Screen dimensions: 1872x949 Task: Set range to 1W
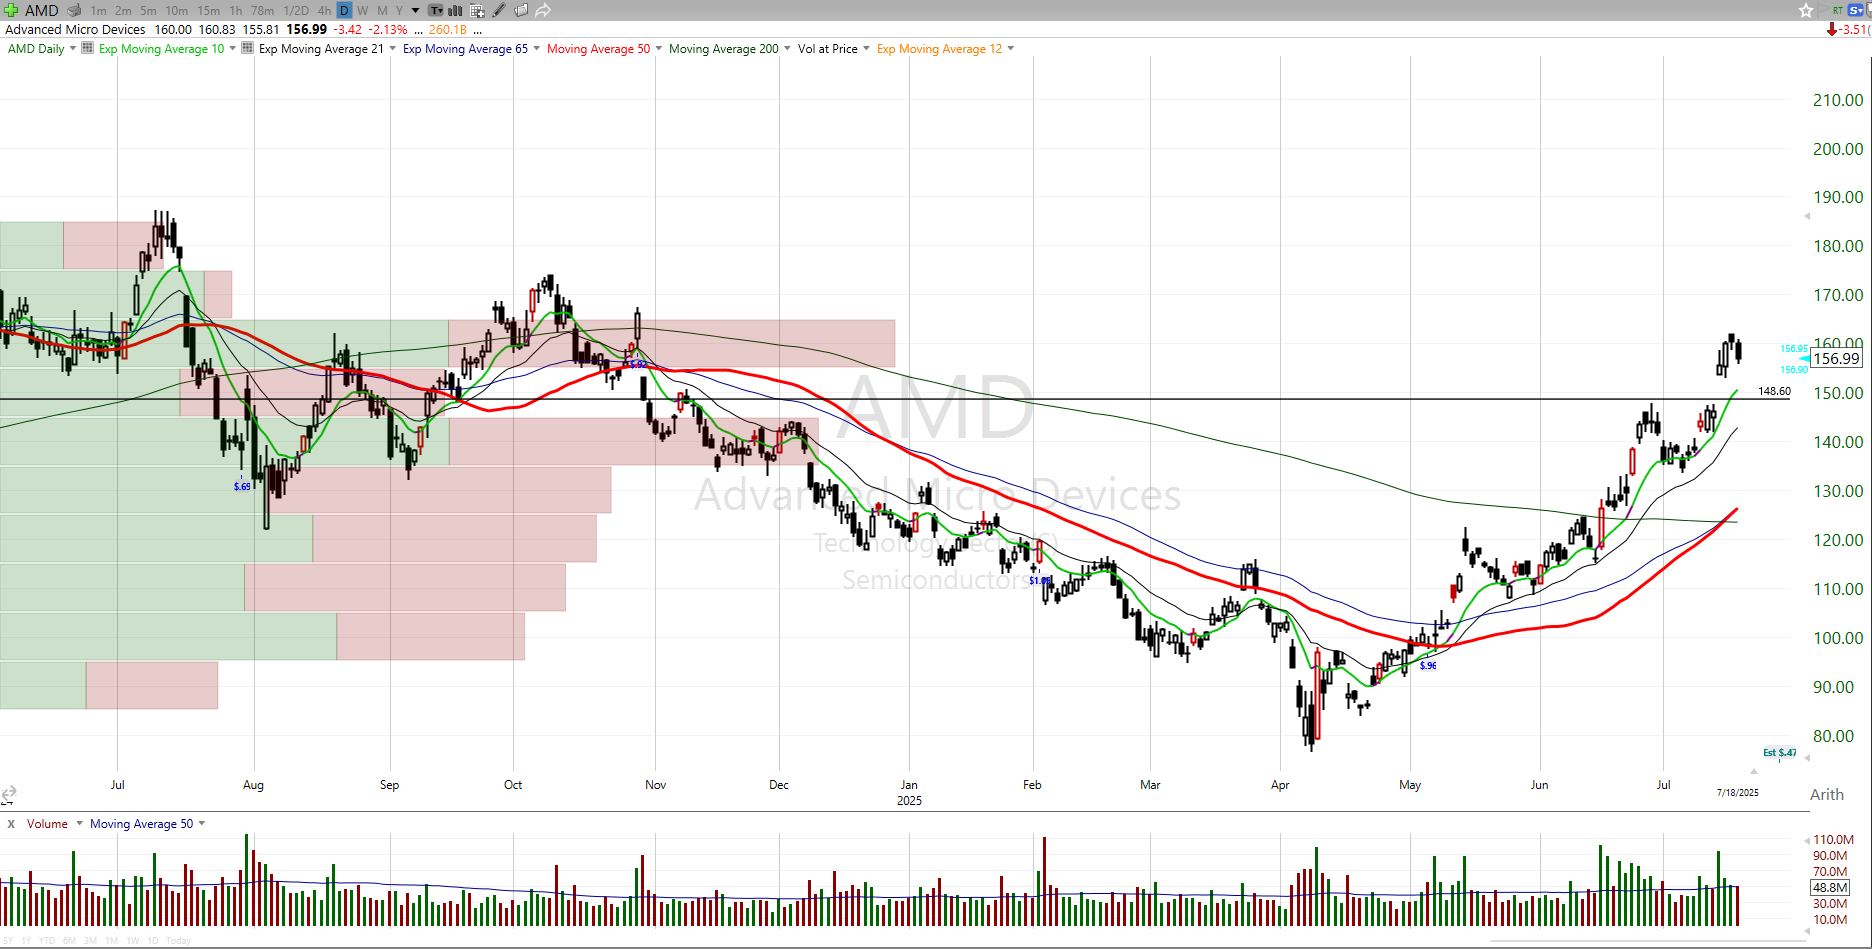(133, 941)
